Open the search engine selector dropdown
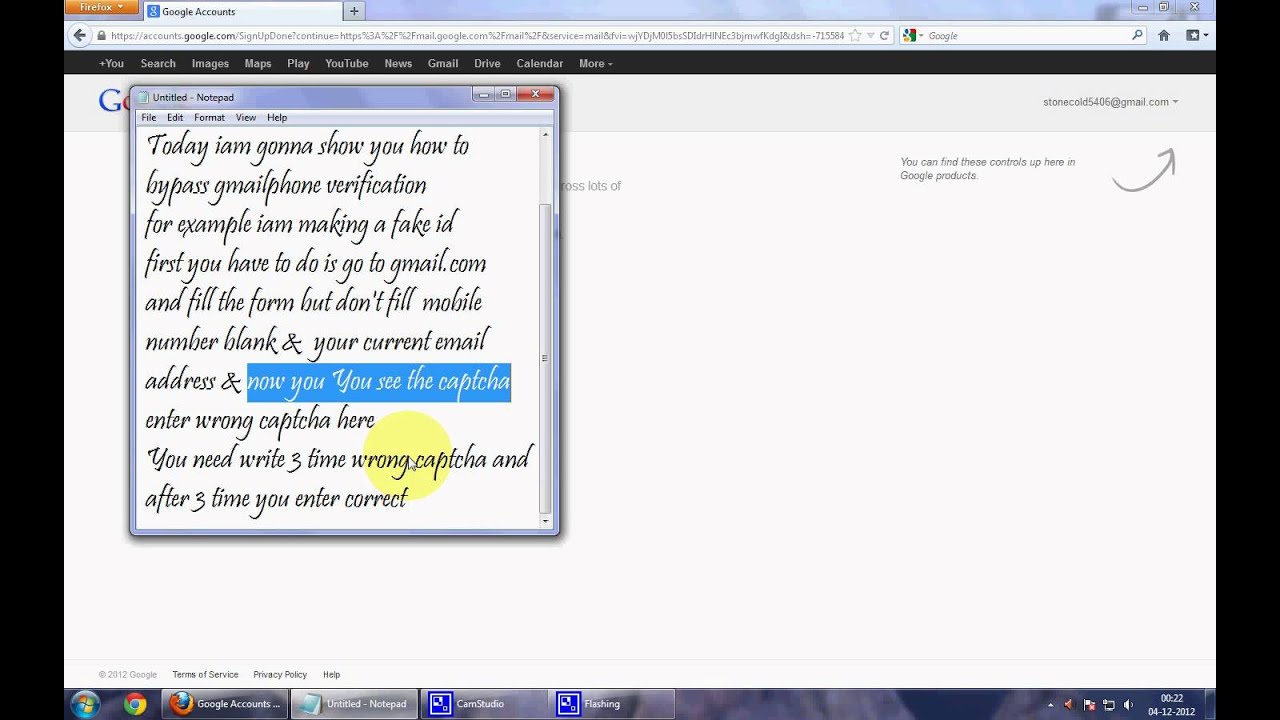Screen dimensions: 1280x720 coord(913,35)
